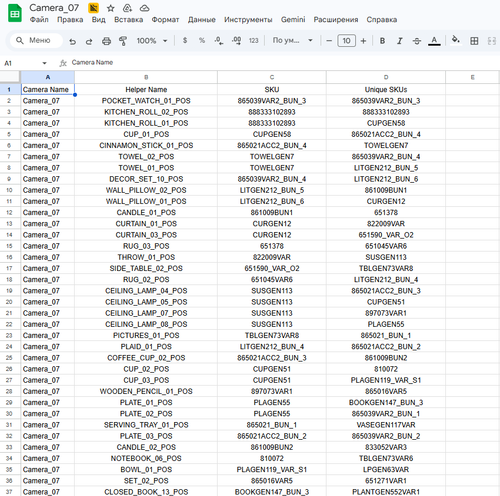This screenshot has height=496, width=500.
Task: Select cell 651590_VAR_O2 in SKU column
Action: pyautogui.click(x=272, y=268)
